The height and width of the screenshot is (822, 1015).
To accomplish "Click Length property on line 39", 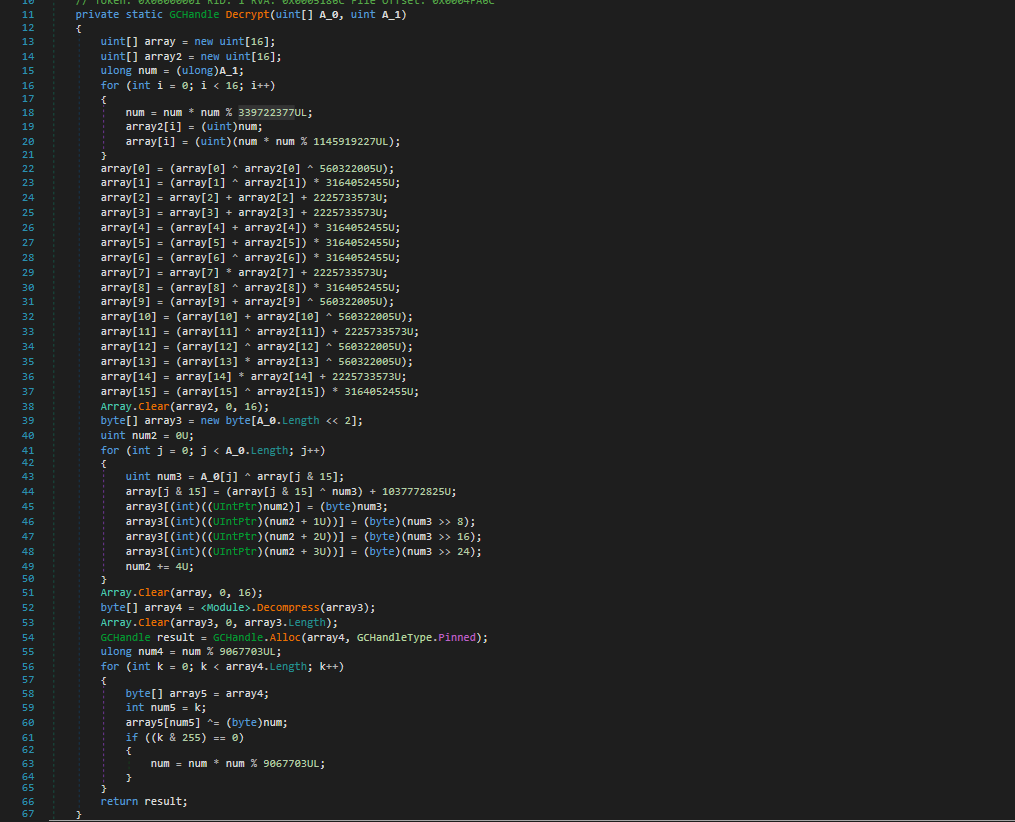I will click(x=300, y=420).
